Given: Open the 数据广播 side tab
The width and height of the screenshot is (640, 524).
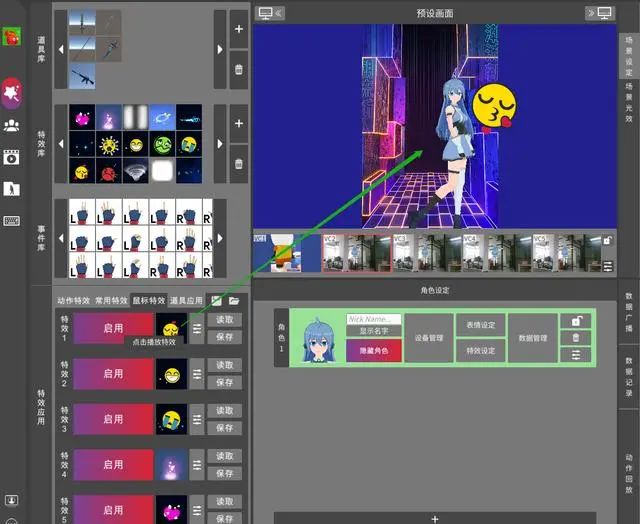Looking at the screenshot, I should pos(629,312).
